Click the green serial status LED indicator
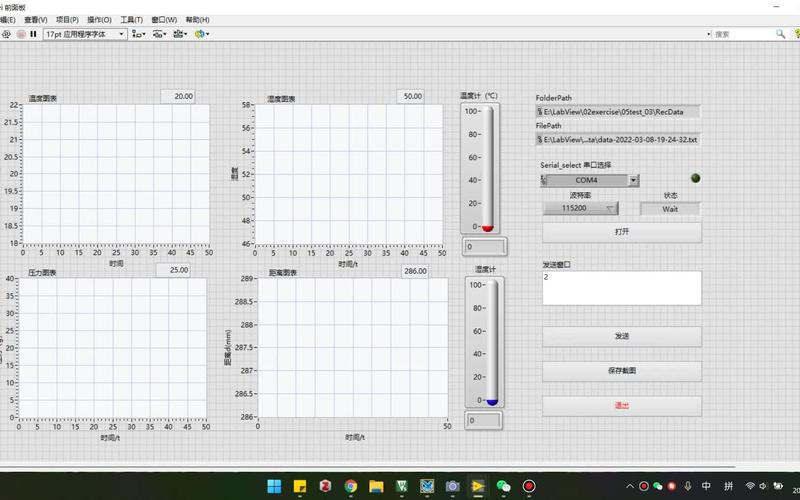The width and height of the screenshot is (800, 500). [x=695, y=178]
